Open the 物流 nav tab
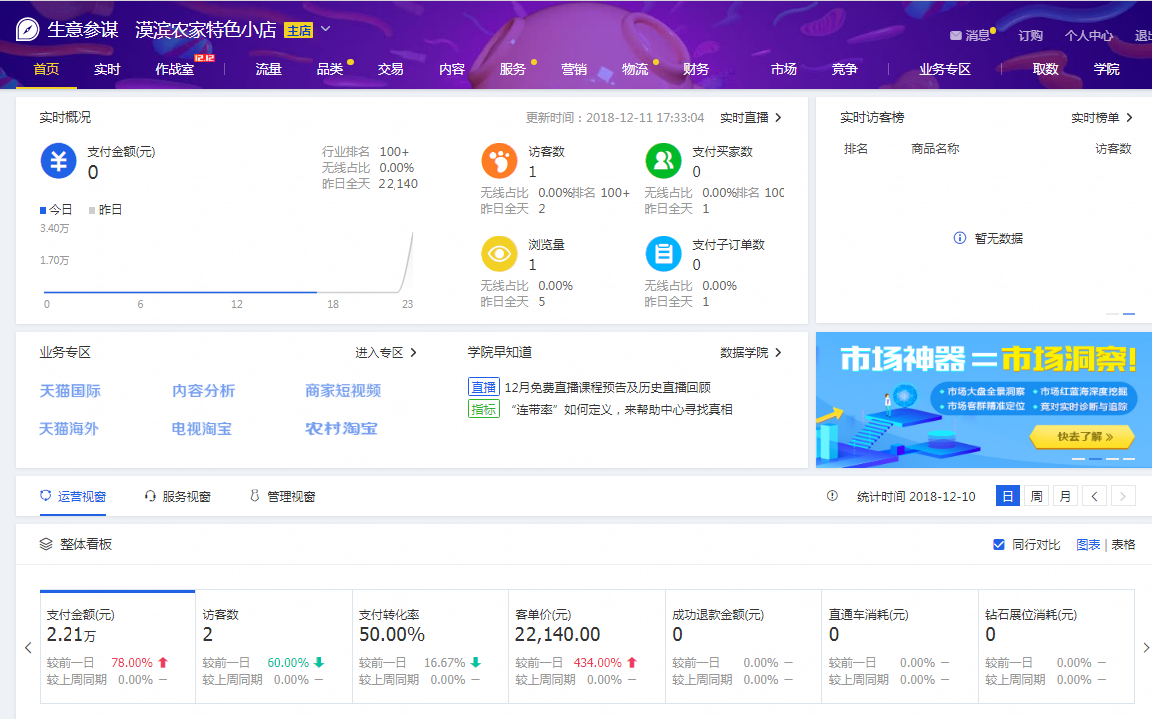Screen dimensions: 1152x719 point(635,69)
